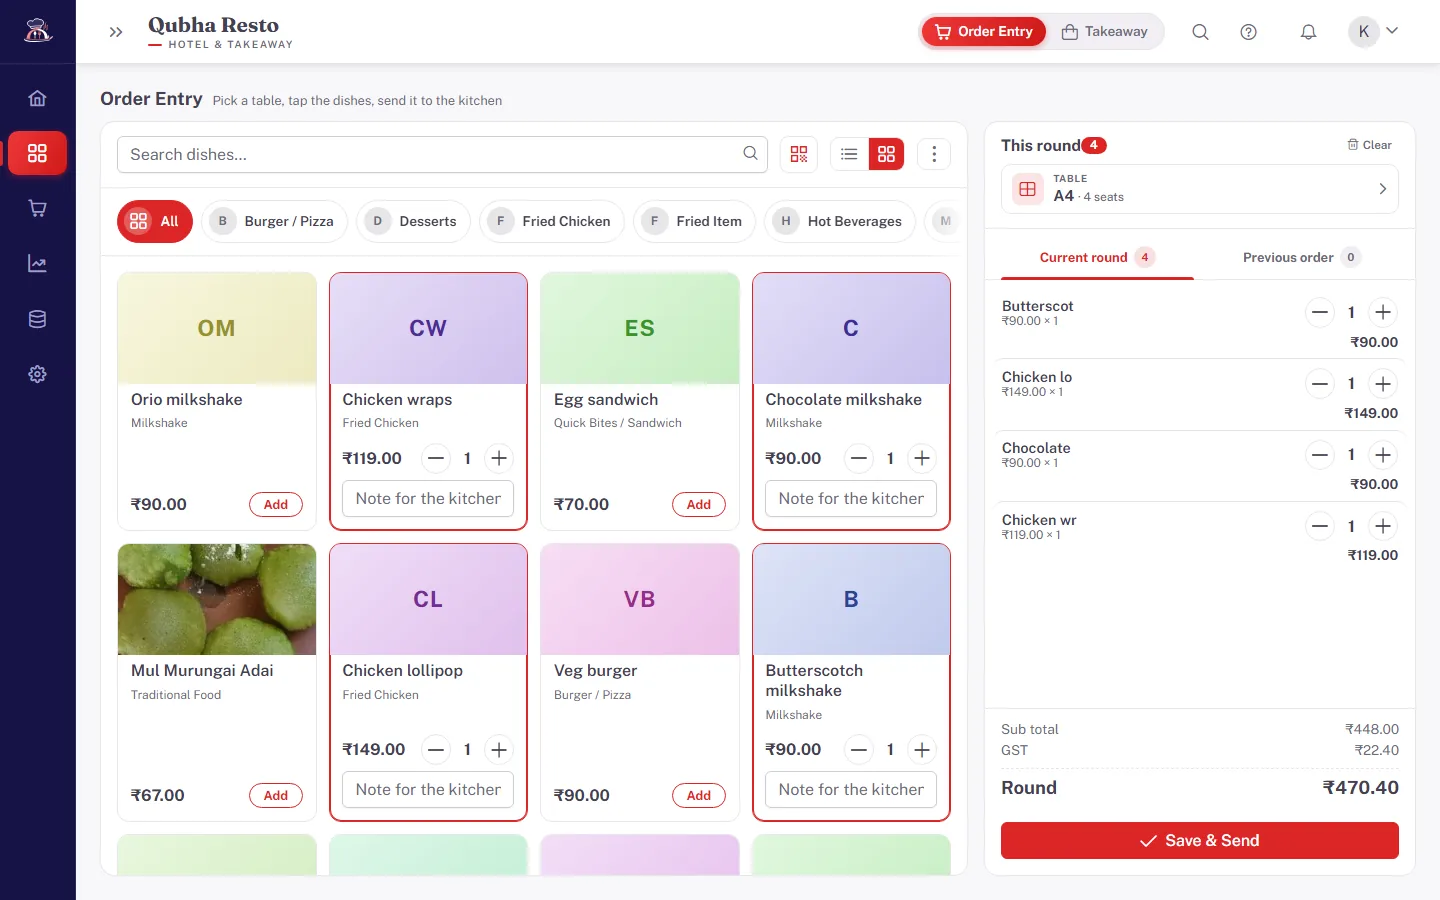
Task: Click kitchen note field for Butterscotch milkshake
Action: tap(851, 789)
